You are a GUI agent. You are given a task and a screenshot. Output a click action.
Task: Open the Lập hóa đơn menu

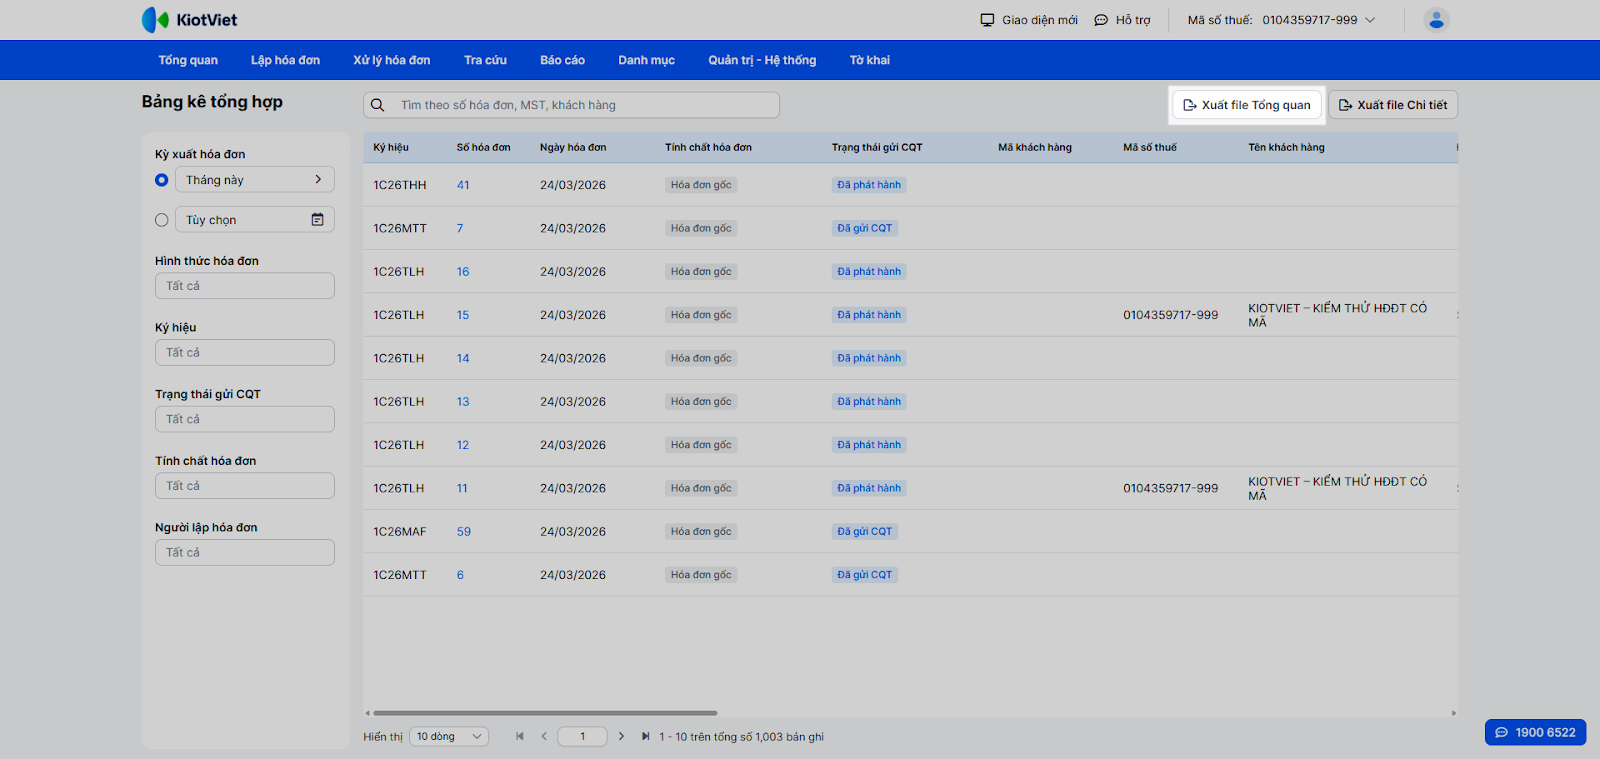pyautogui.click(x=285, y=60)
